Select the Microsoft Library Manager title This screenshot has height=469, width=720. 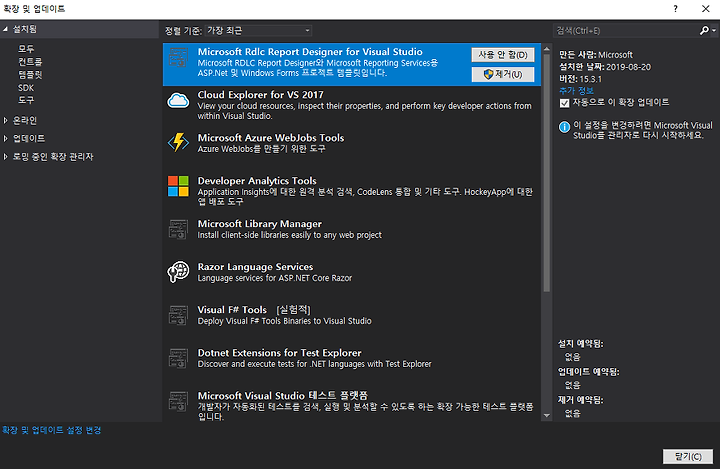pyautogui.click(x=259, y=224)
